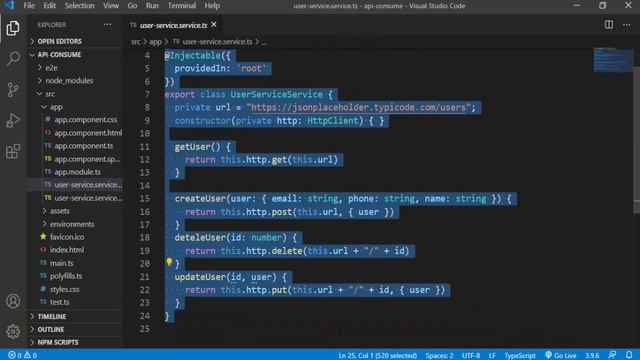Open app.module.ts file
This screenshot has width=640, height=360.
(76, 172)
